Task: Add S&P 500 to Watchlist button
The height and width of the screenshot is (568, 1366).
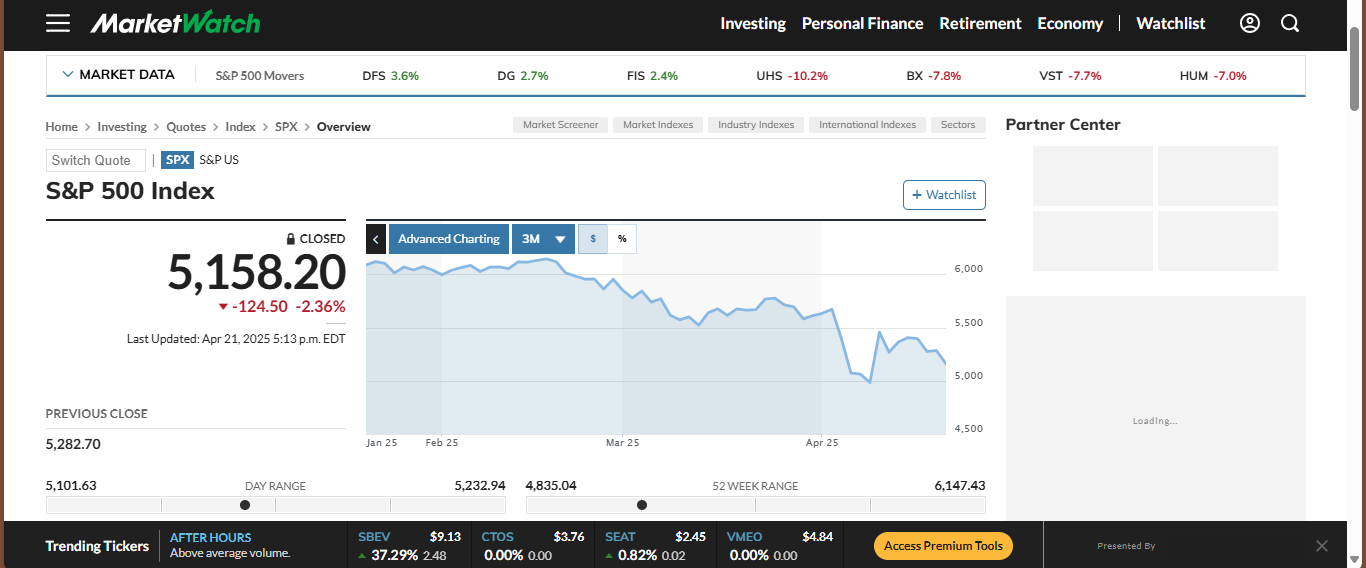Action: [x=944, y=195]
